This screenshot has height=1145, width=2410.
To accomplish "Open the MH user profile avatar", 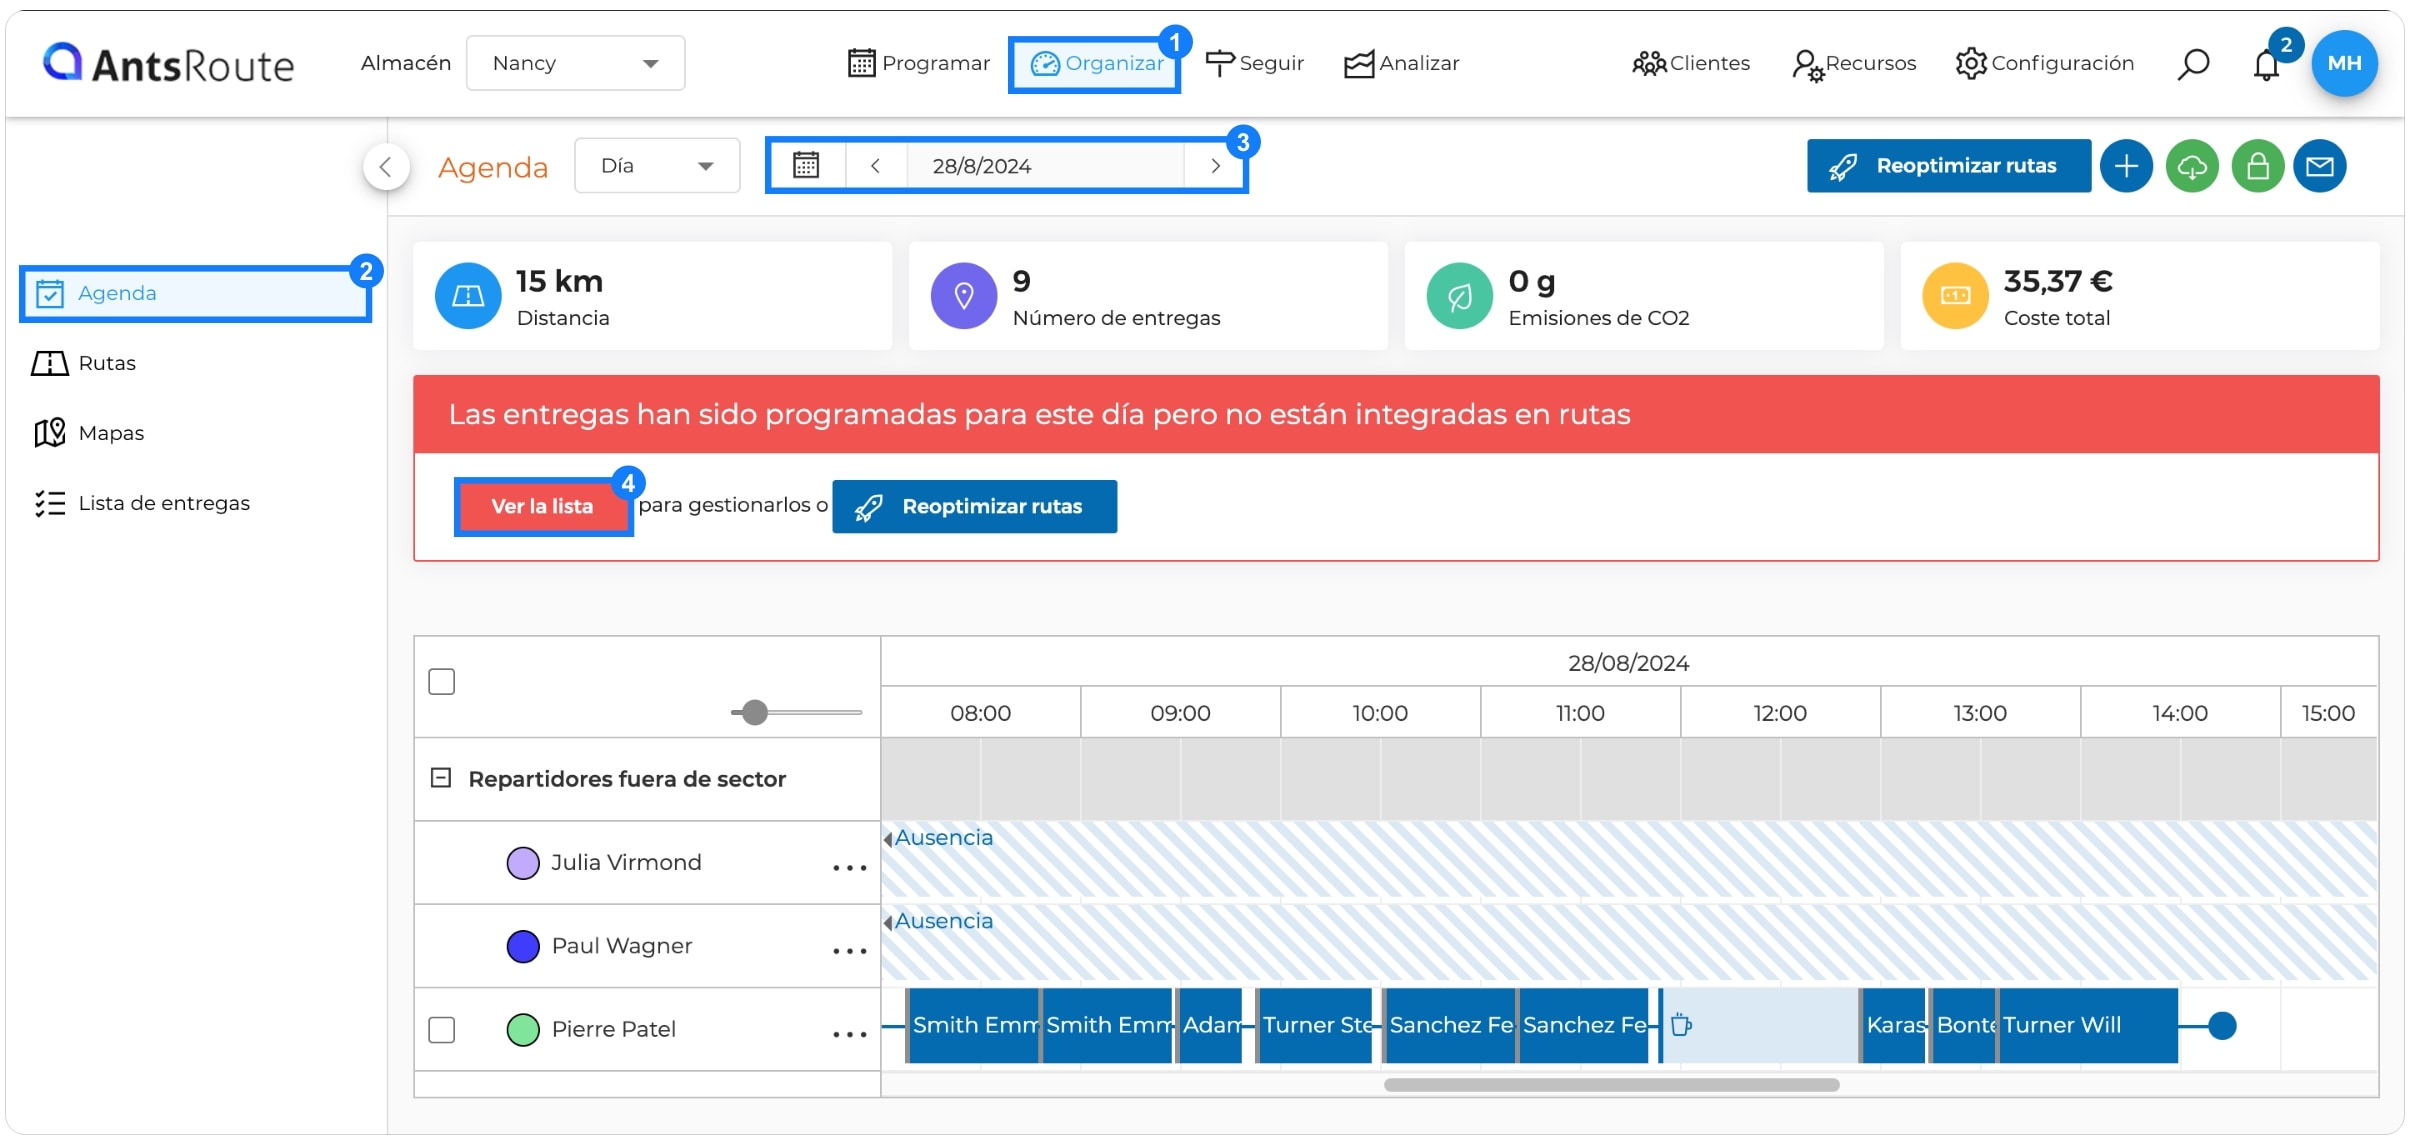I will click(2343, 63).
